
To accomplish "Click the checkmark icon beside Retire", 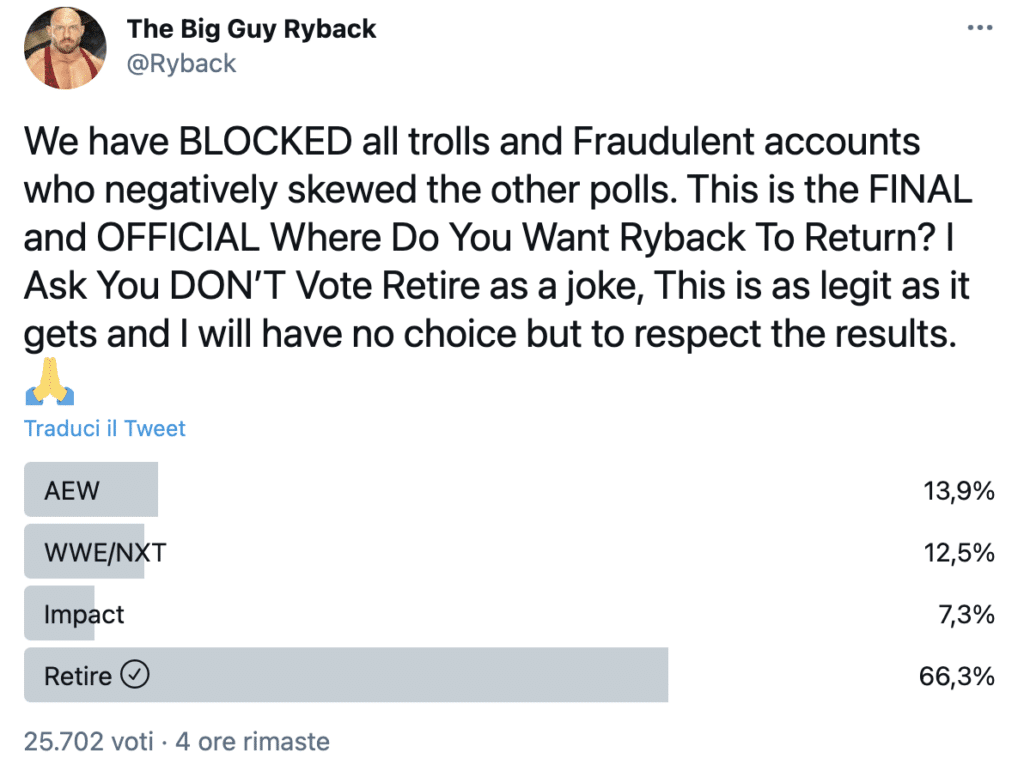I will click(135, 675).
